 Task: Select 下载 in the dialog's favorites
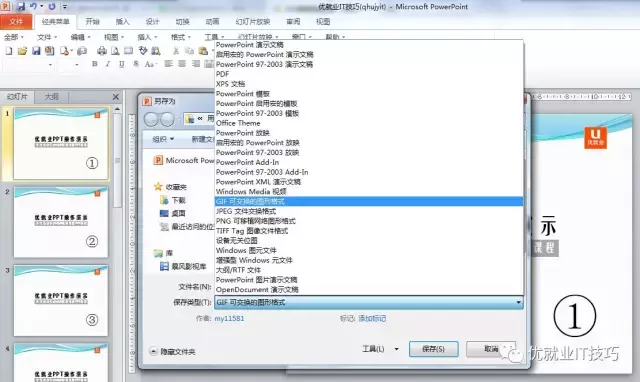[173, 200]
